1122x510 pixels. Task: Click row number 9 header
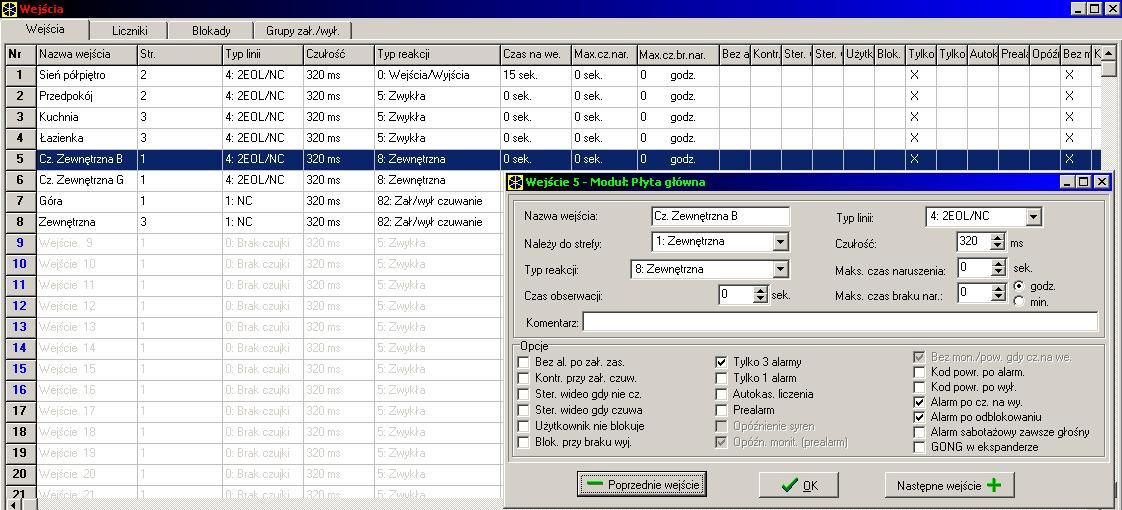coord(20,243)
